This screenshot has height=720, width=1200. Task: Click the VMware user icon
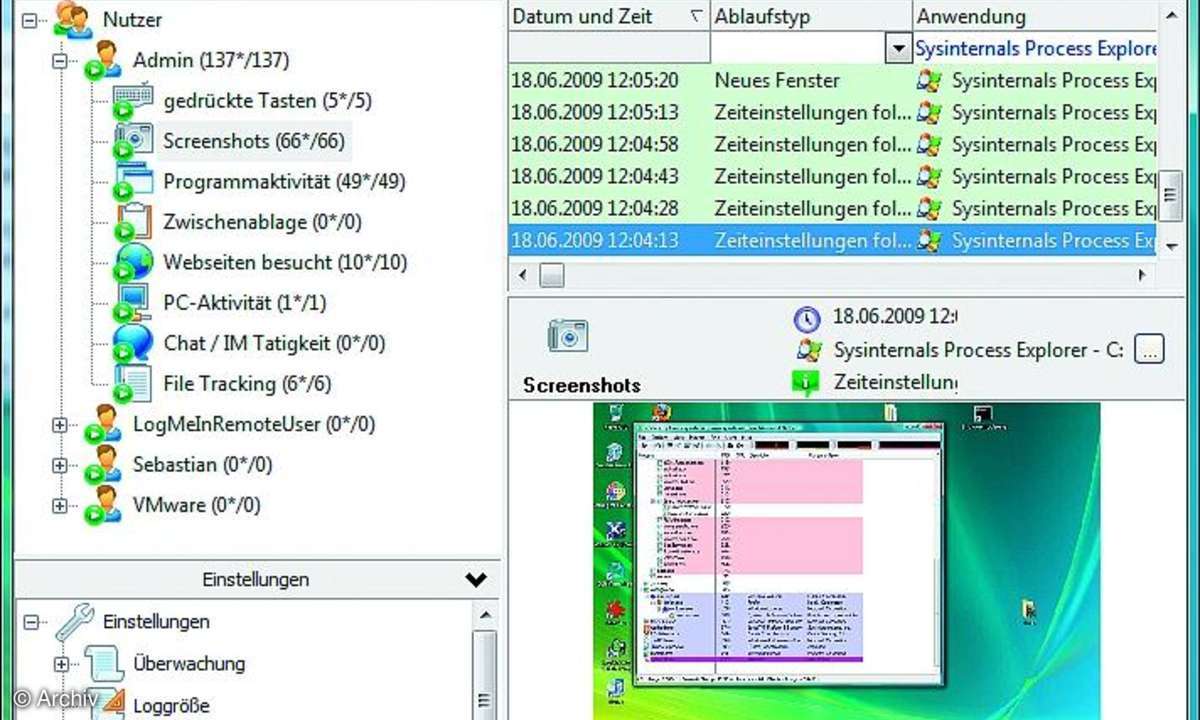pos(104,505)
